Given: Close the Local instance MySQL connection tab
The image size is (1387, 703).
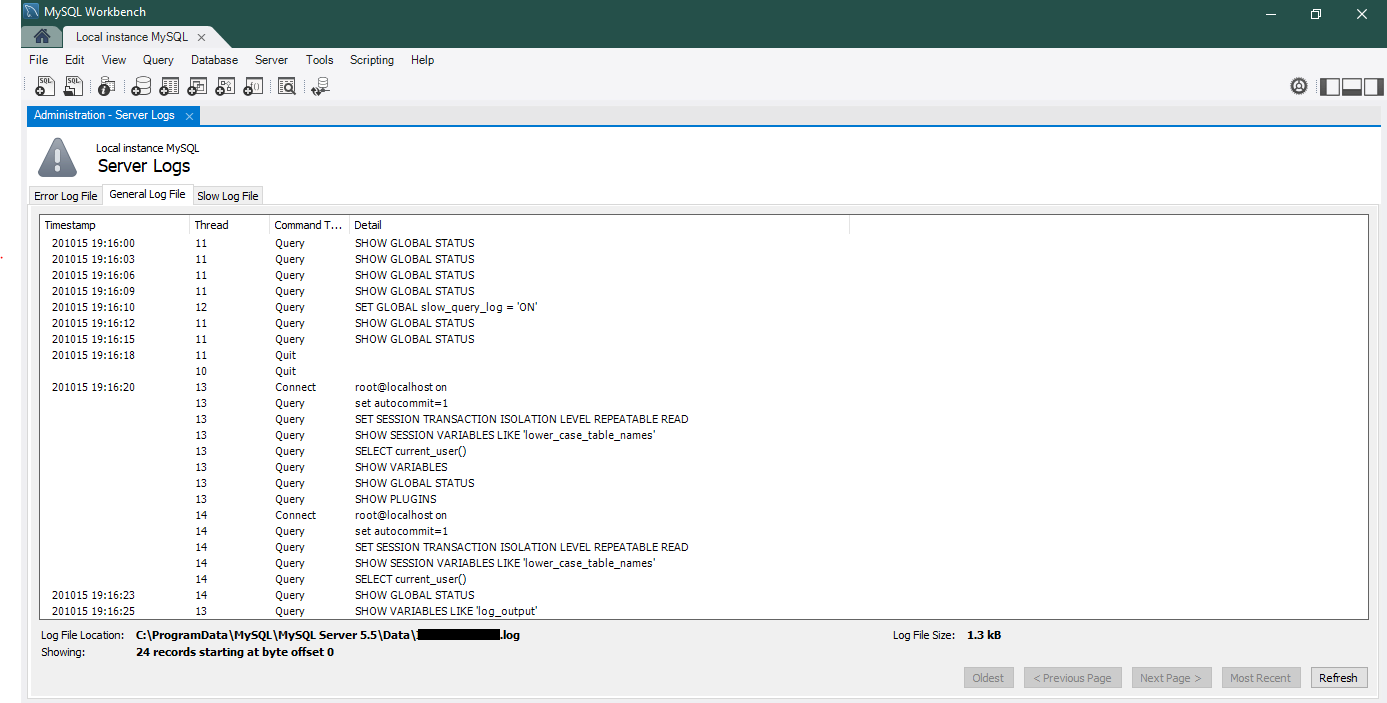Looking at the screenshot, I should (x=201, y=37).
